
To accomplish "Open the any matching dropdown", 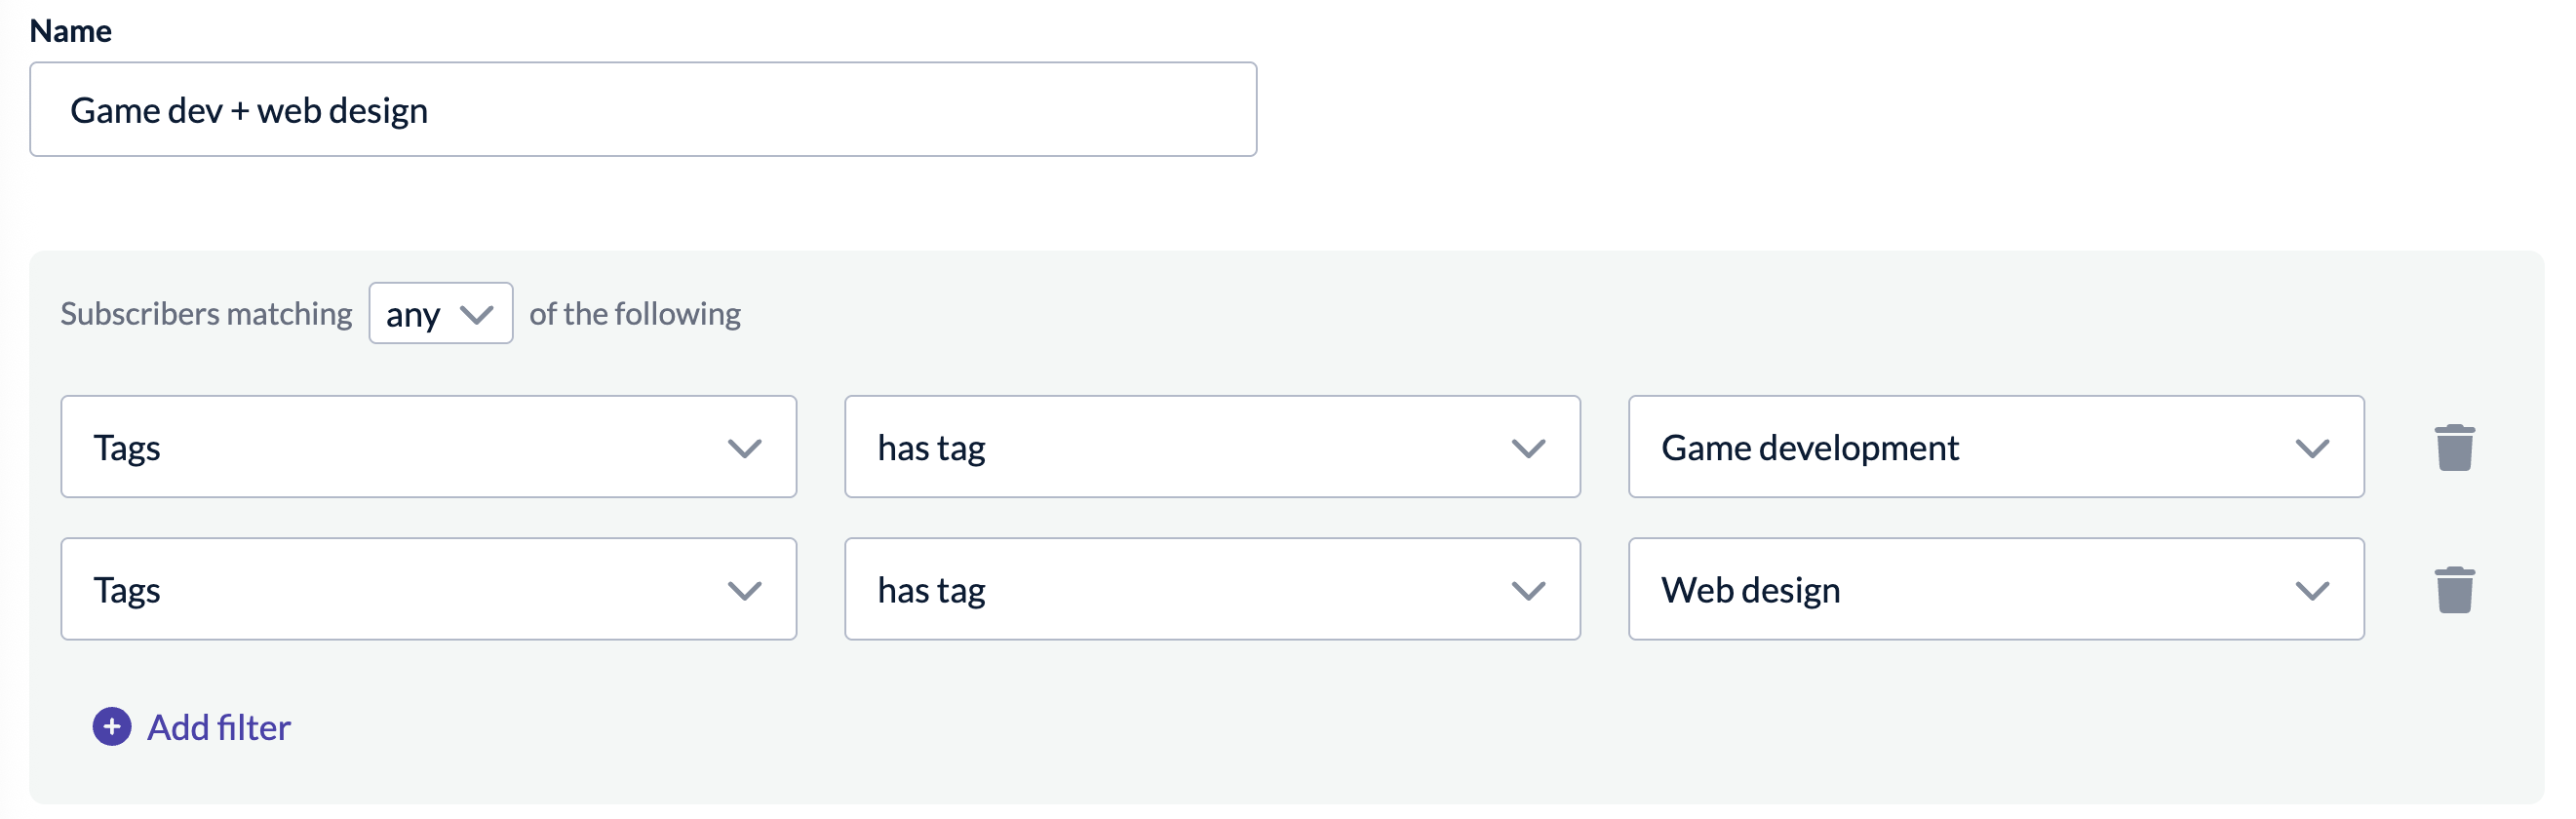I will (x=441, y=314).
